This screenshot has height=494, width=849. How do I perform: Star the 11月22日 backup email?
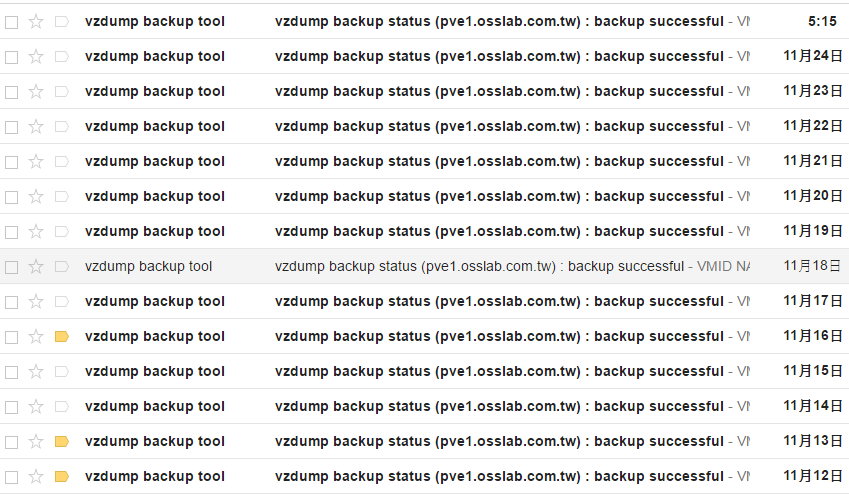click(36, 126)
